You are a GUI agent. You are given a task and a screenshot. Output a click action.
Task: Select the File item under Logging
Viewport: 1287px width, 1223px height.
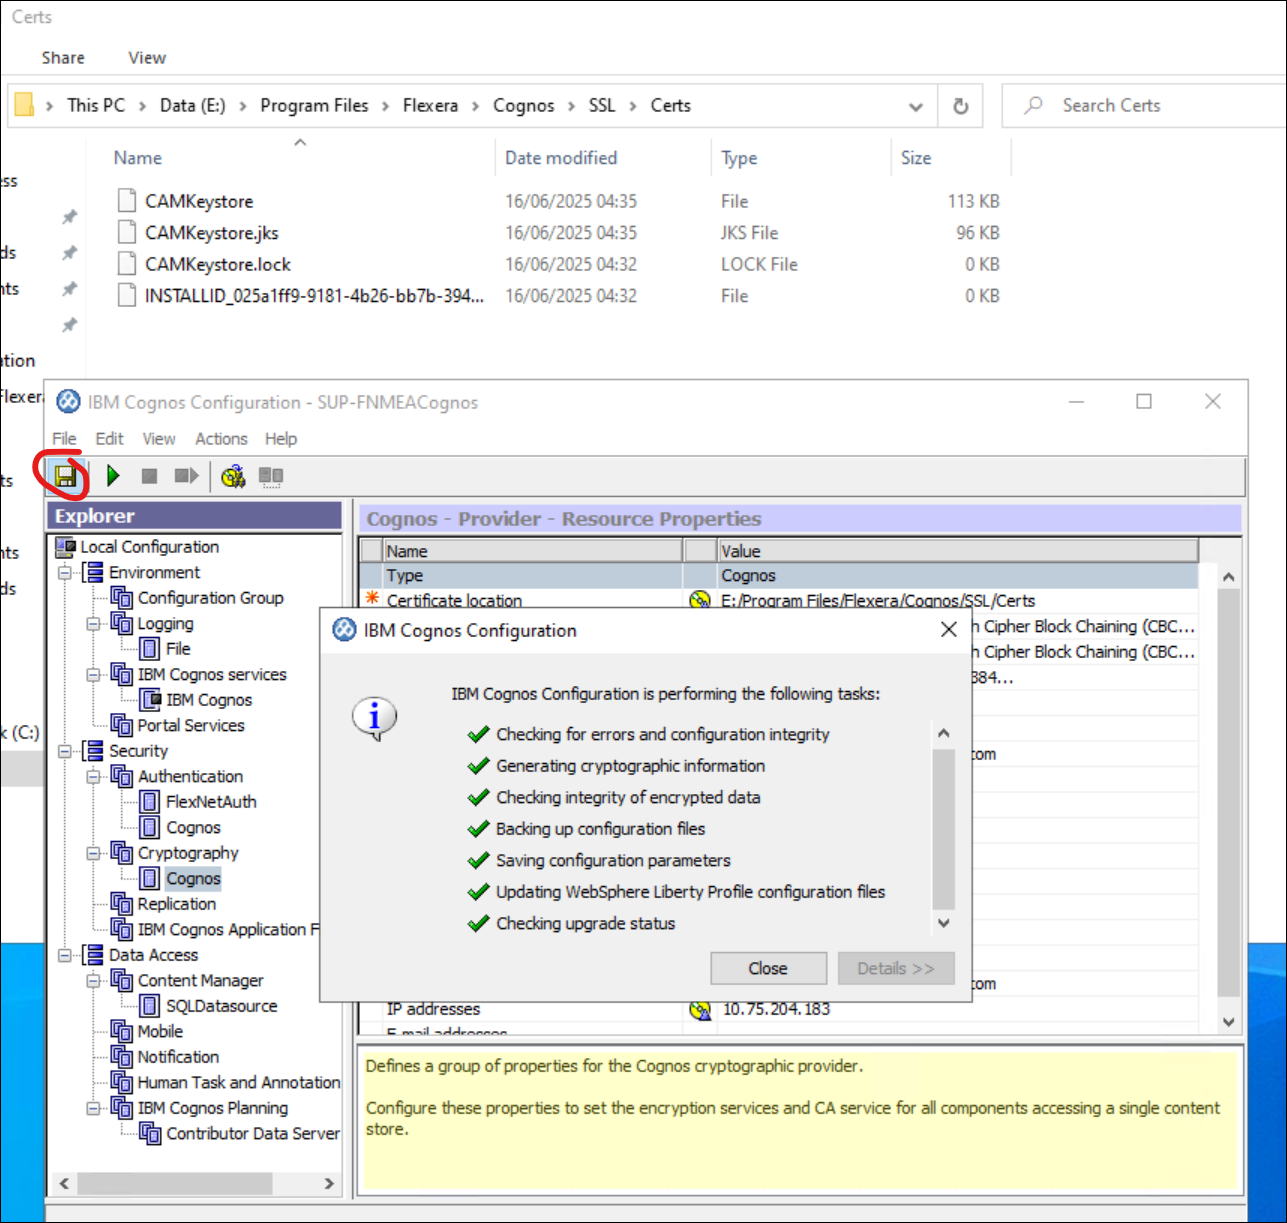click(x=178, y=649)
